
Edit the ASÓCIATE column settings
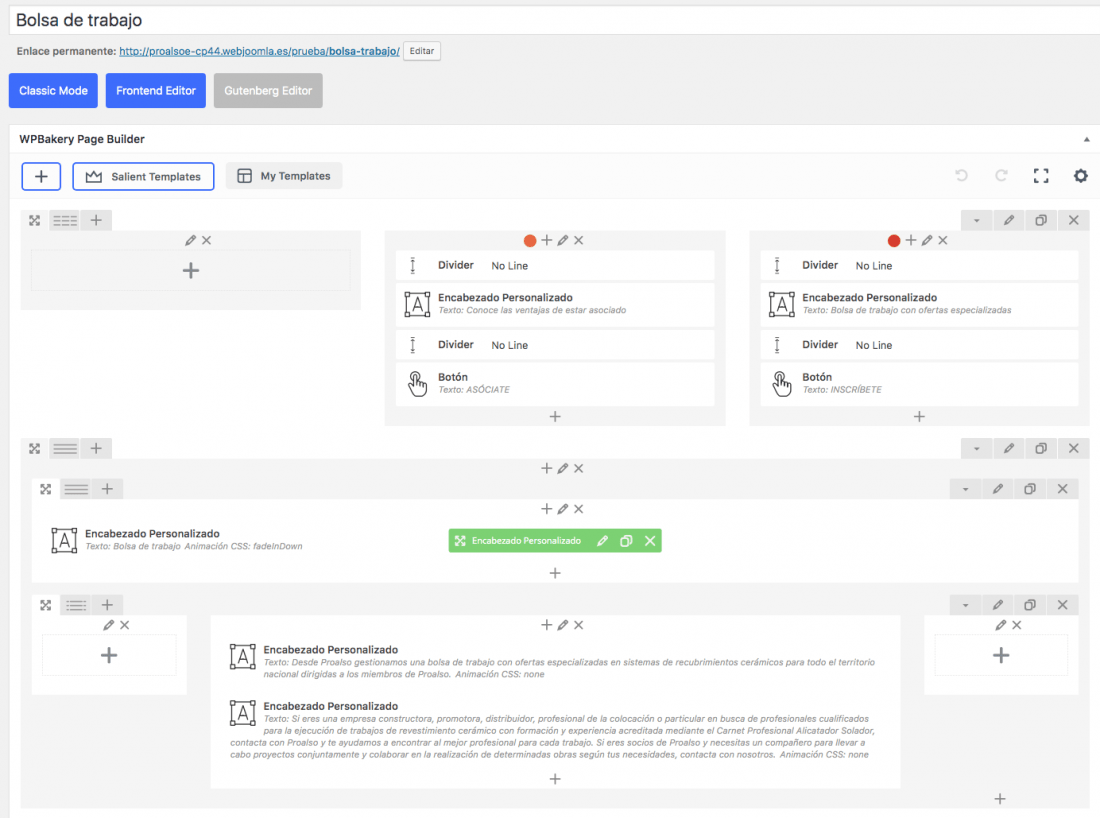pyautogui.click(x=563, y=240)
